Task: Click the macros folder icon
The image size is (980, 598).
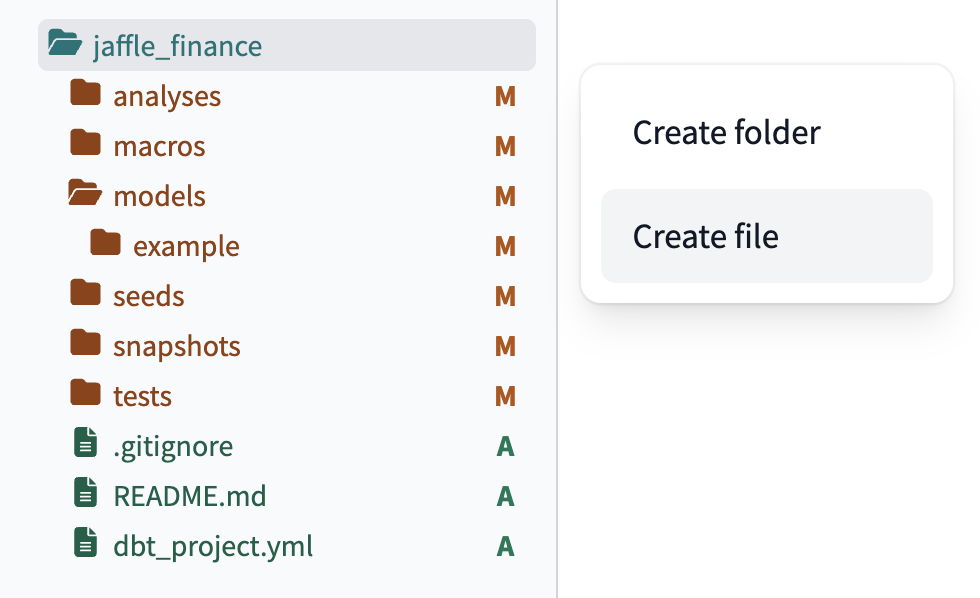Action: (86, 146)
